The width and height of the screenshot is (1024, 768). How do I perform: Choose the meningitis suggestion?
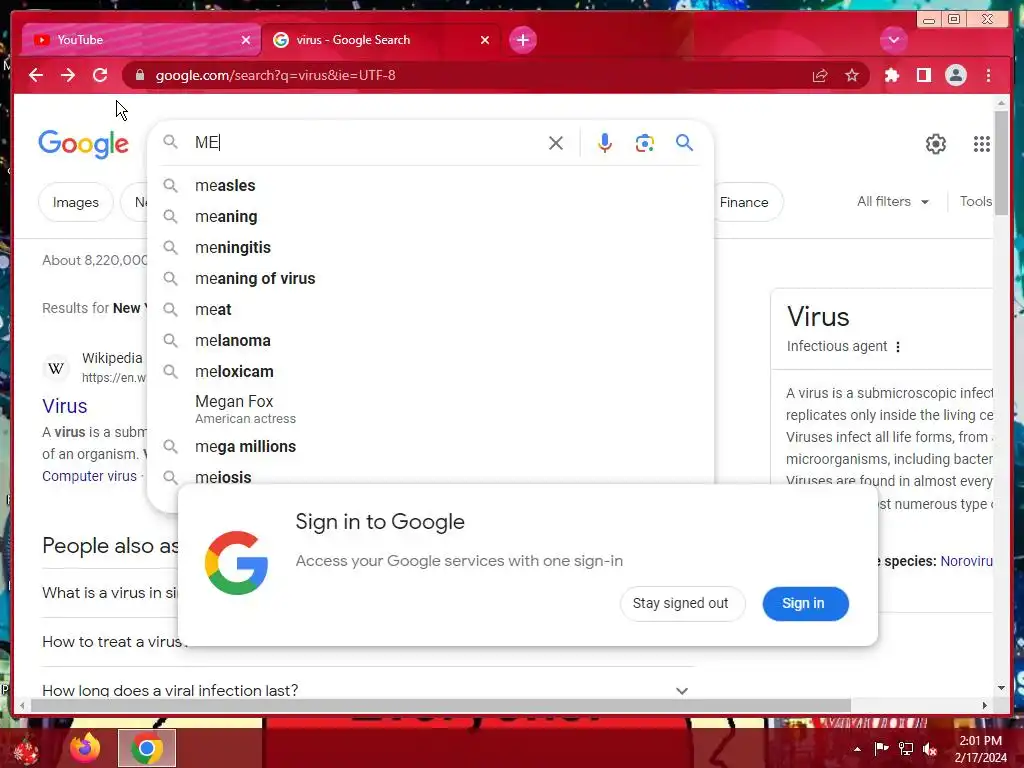[431, 248]
